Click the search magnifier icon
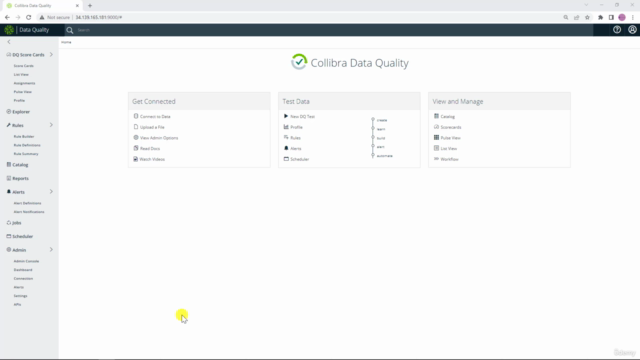Image resolution: width=640 pixels, height=360 pixels. (x=70, y=30)
